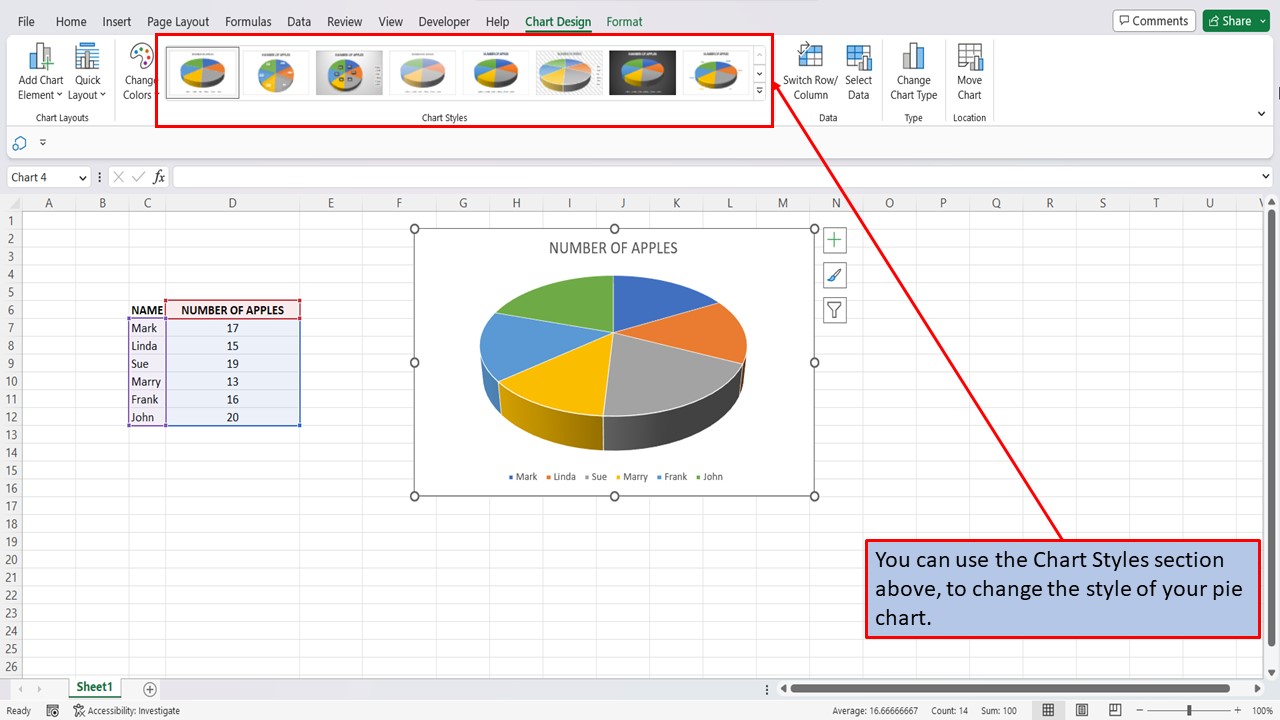Click the Chart Elements plus icon beside the chart

[x=834, y=239]
